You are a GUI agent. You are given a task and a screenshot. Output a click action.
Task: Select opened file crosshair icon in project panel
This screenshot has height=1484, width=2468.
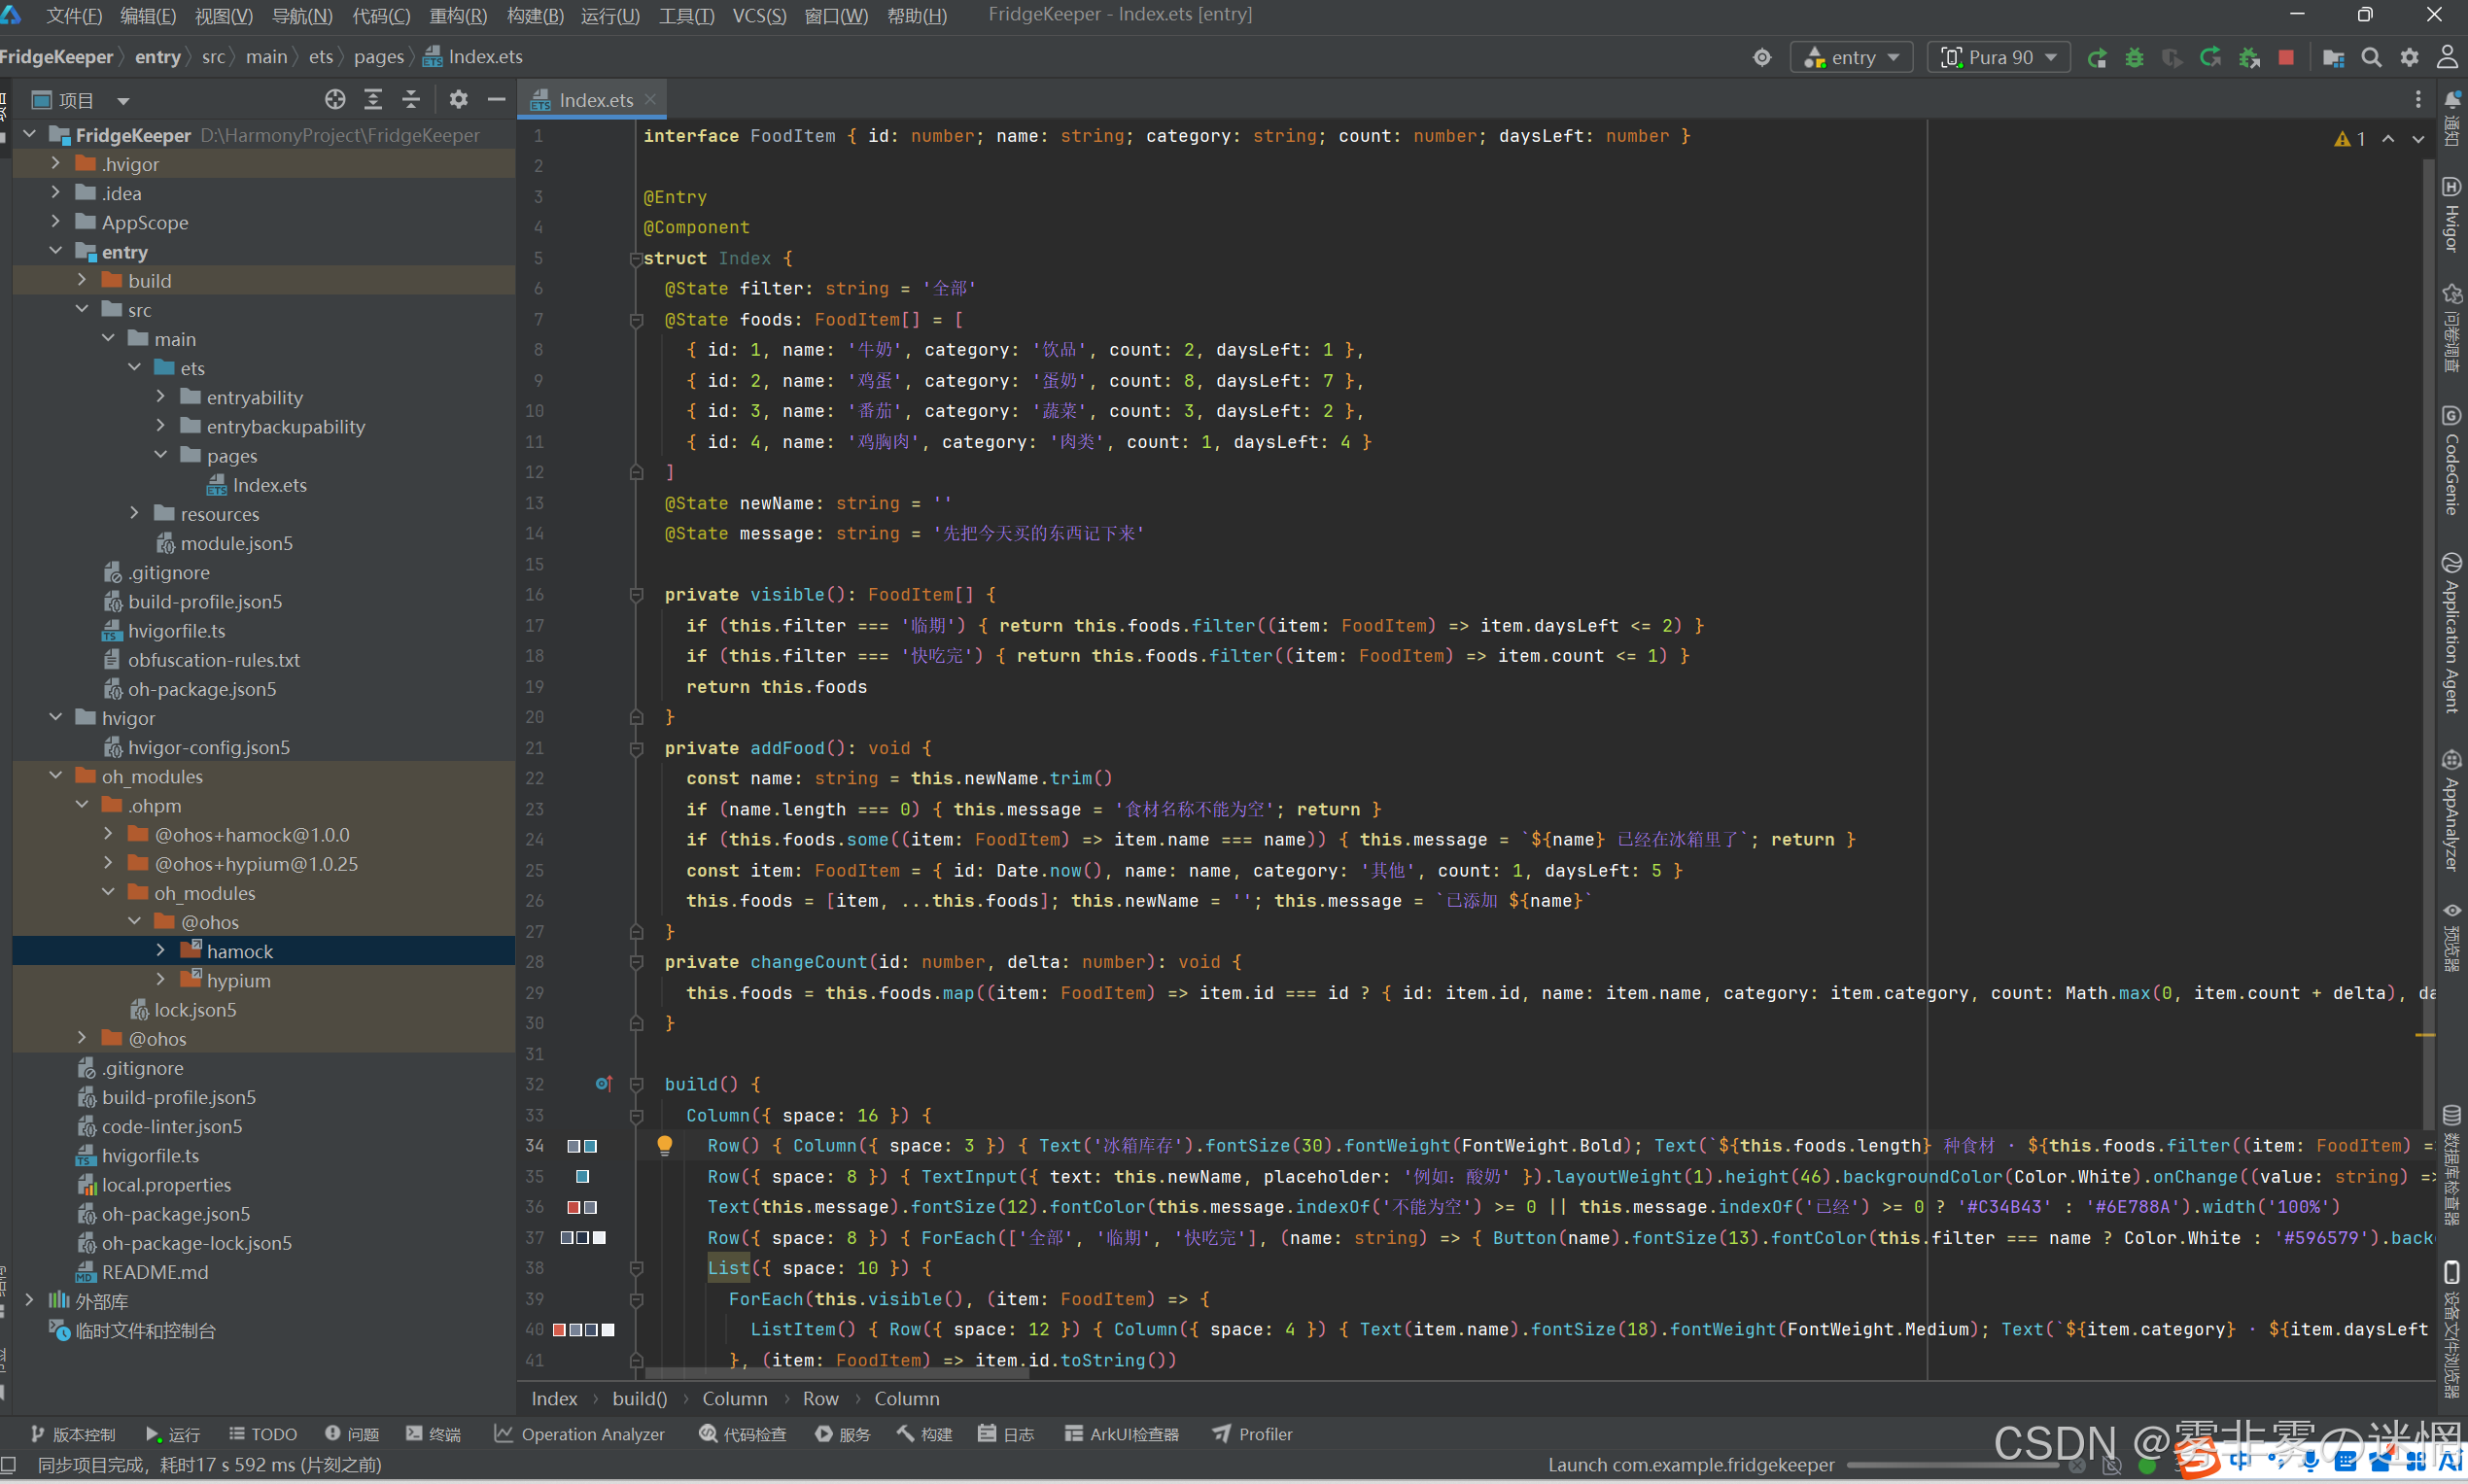(335, 99)
